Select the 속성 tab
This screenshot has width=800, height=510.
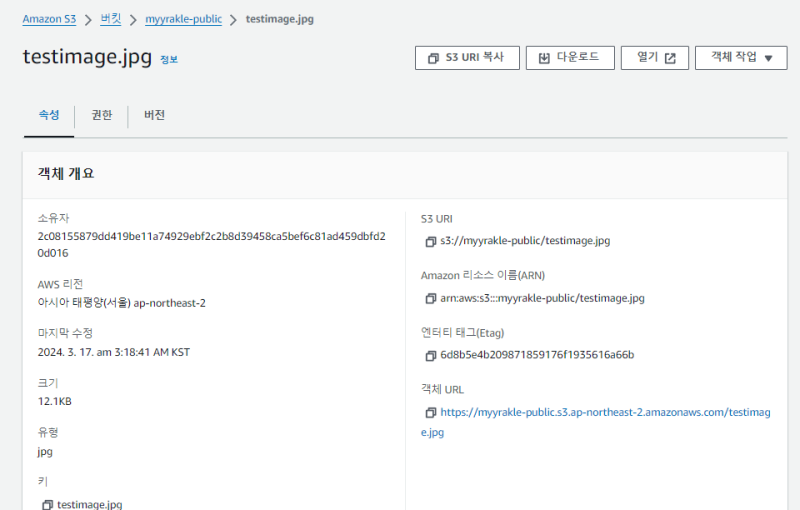pos(49,115)
